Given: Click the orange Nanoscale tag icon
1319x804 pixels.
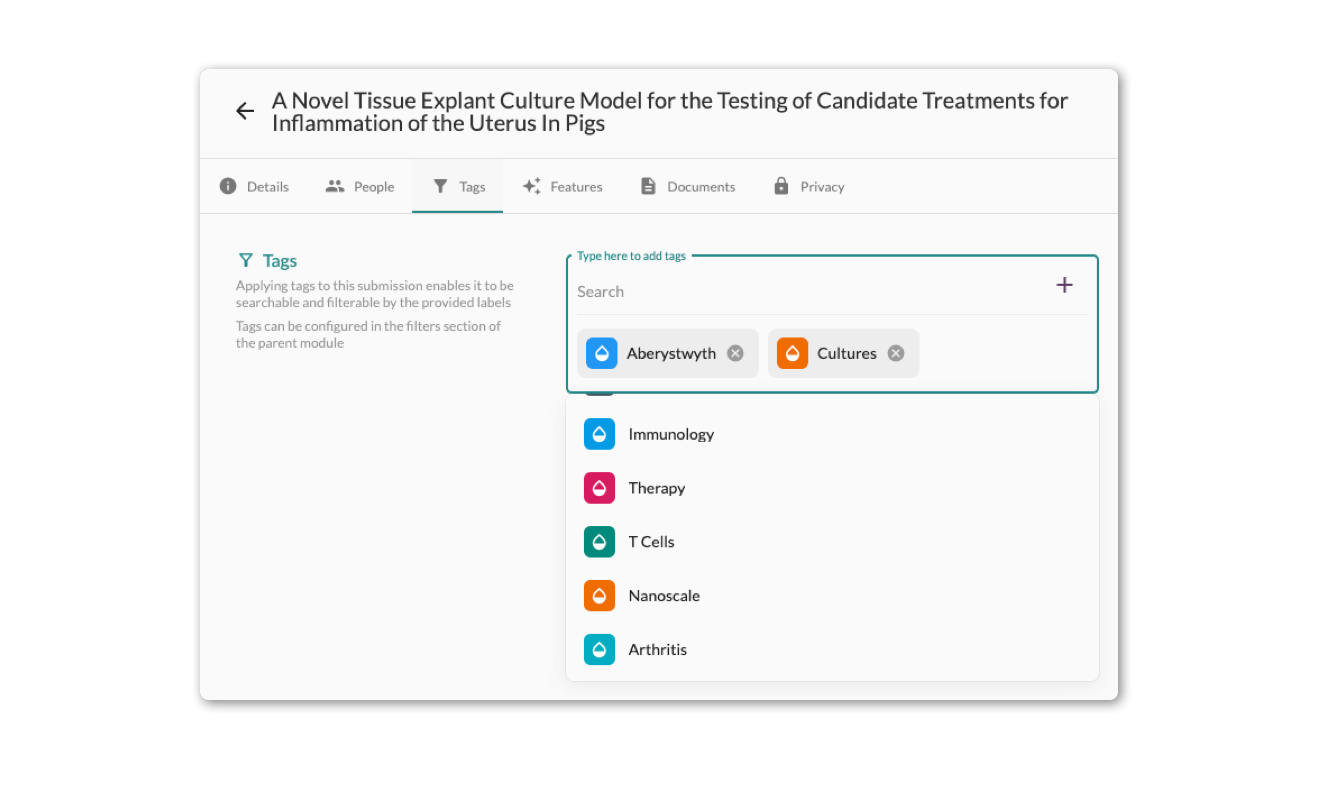Looking at the screenshot, I should 599,596.
